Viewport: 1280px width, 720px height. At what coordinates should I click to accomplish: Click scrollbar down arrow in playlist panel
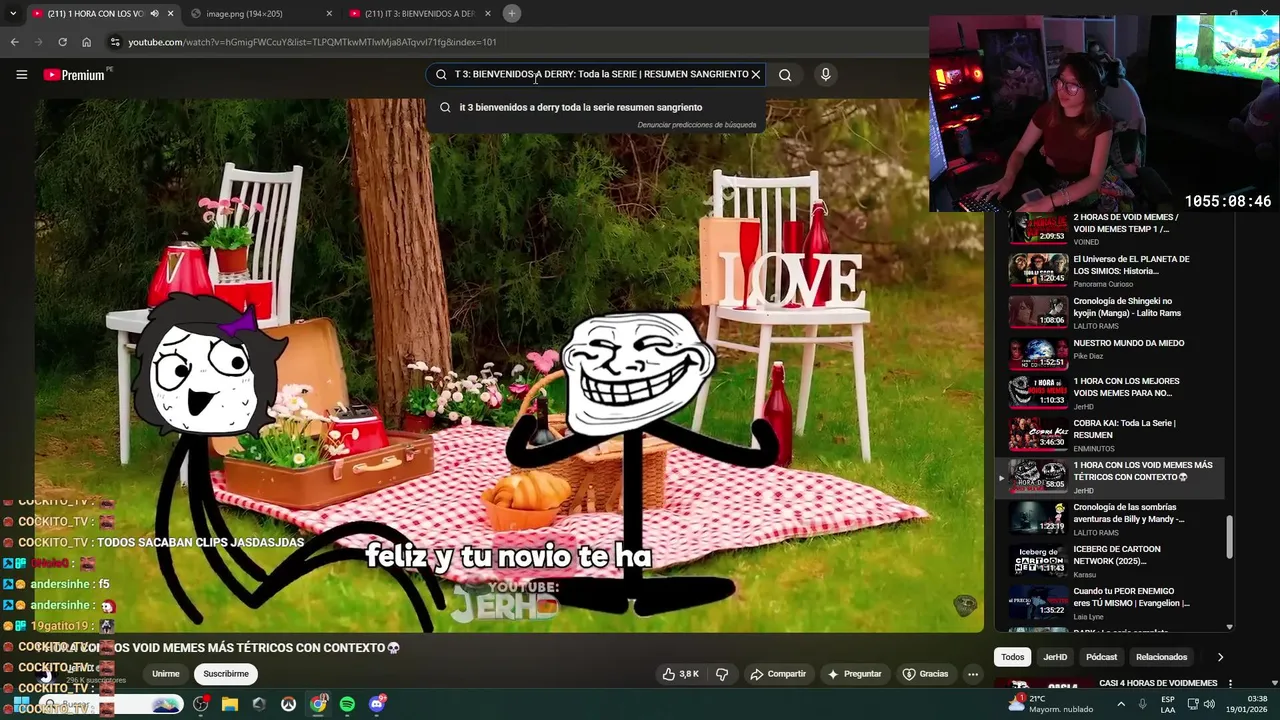(1229, 627)
